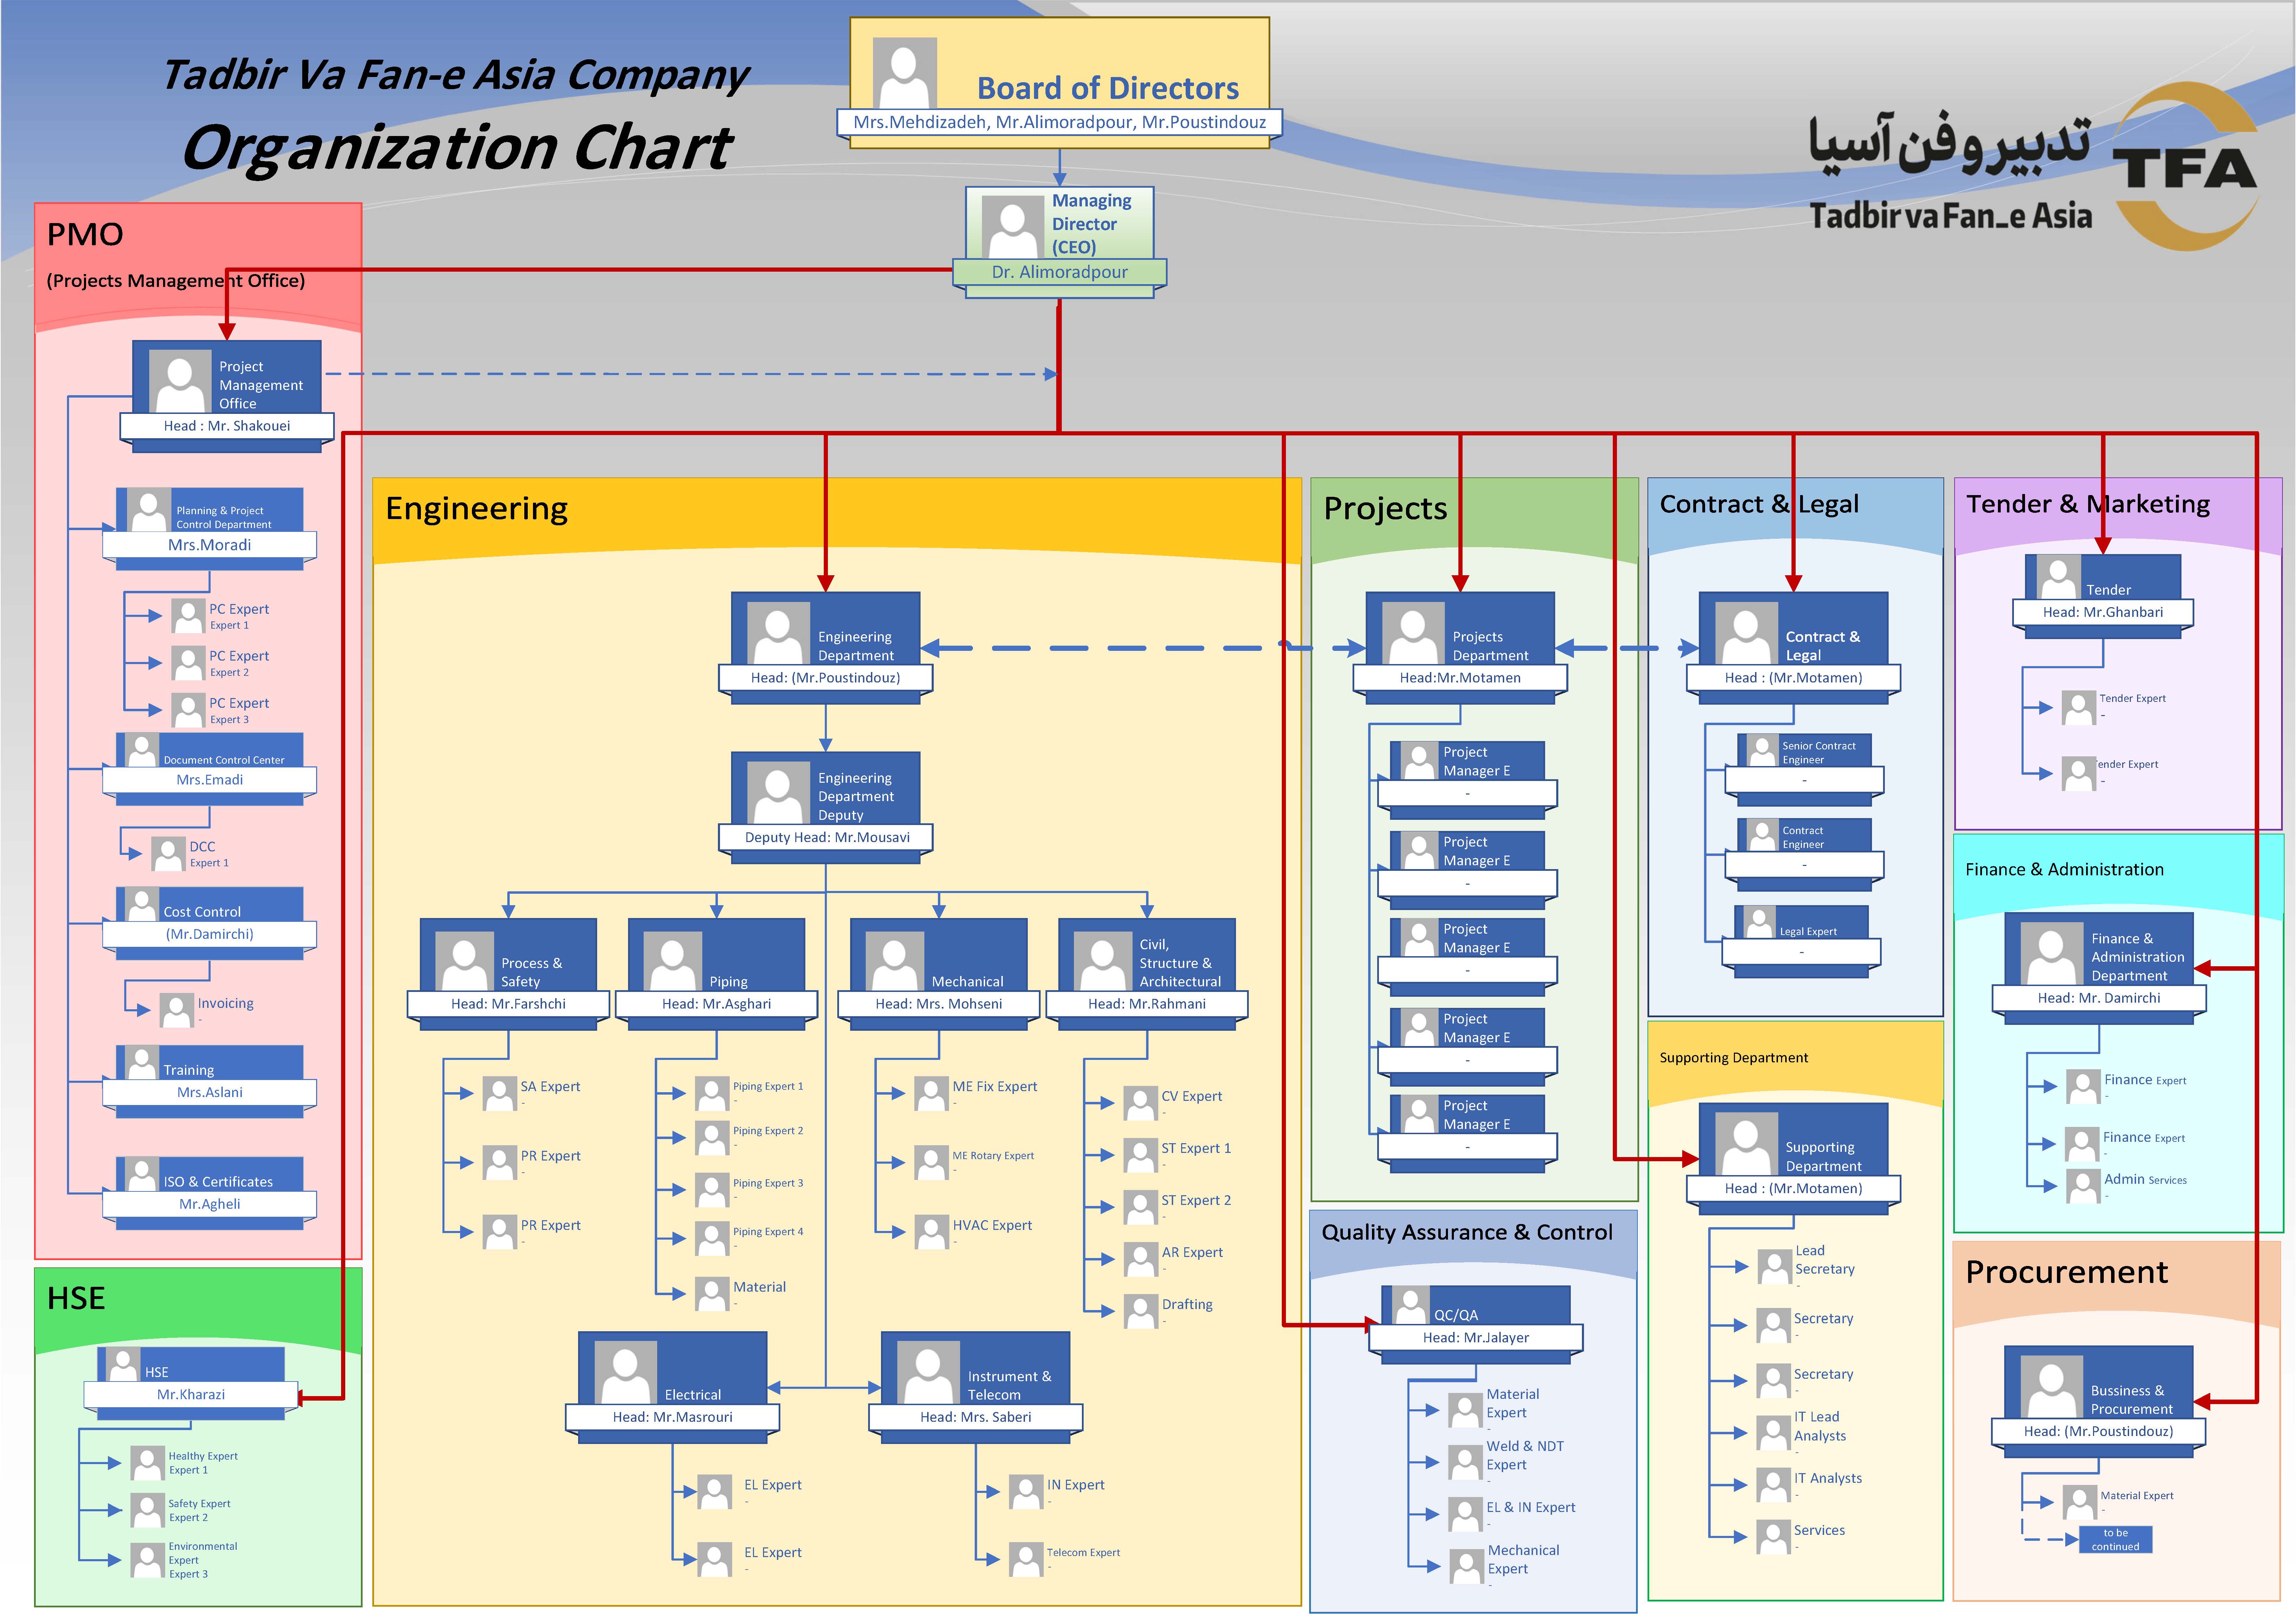Click the Engineering Department Deputy avatar
Screen dimensions: 2296x1623
tap(778, 793)
